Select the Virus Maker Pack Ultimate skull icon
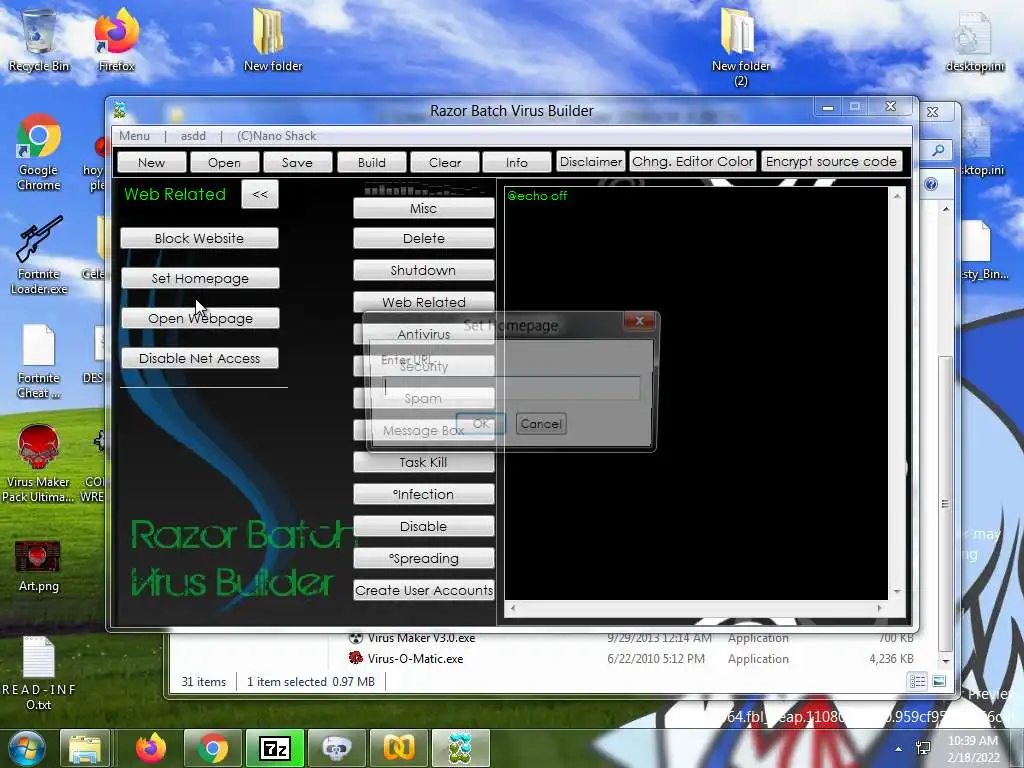 click(x=37, y=462)
